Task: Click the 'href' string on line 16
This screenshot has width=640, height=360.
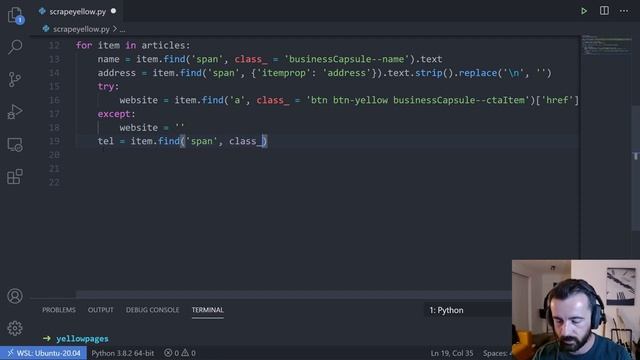Action: coord(557,100)
